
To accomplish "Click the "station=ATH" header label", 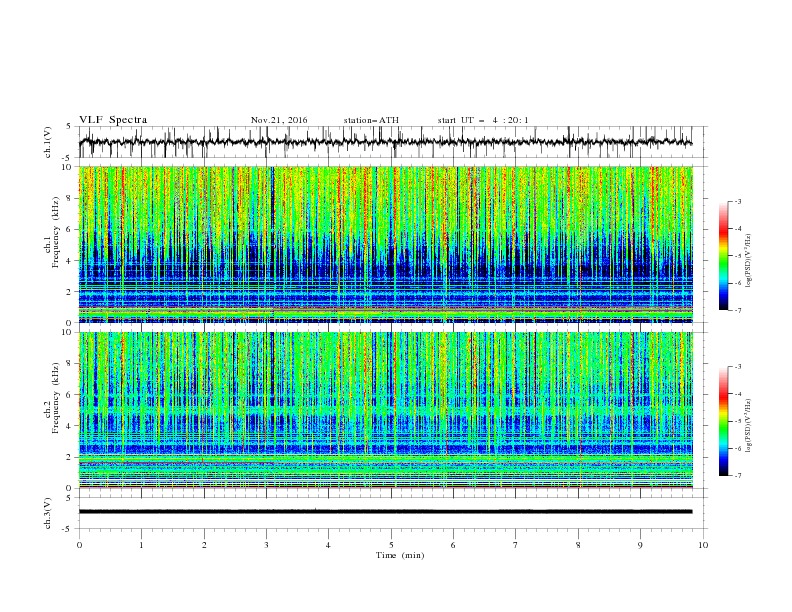I will click(x=371, y=120).
